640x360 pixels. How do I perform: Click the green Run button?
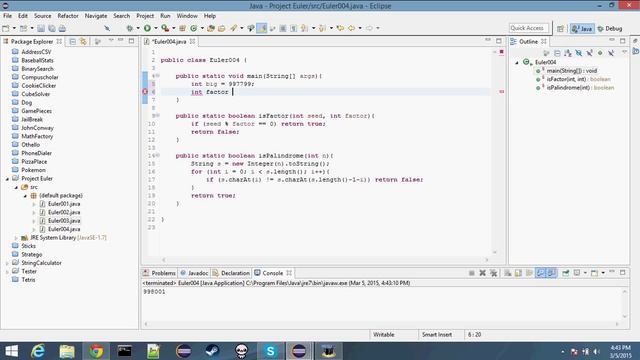tap(147, 28)
